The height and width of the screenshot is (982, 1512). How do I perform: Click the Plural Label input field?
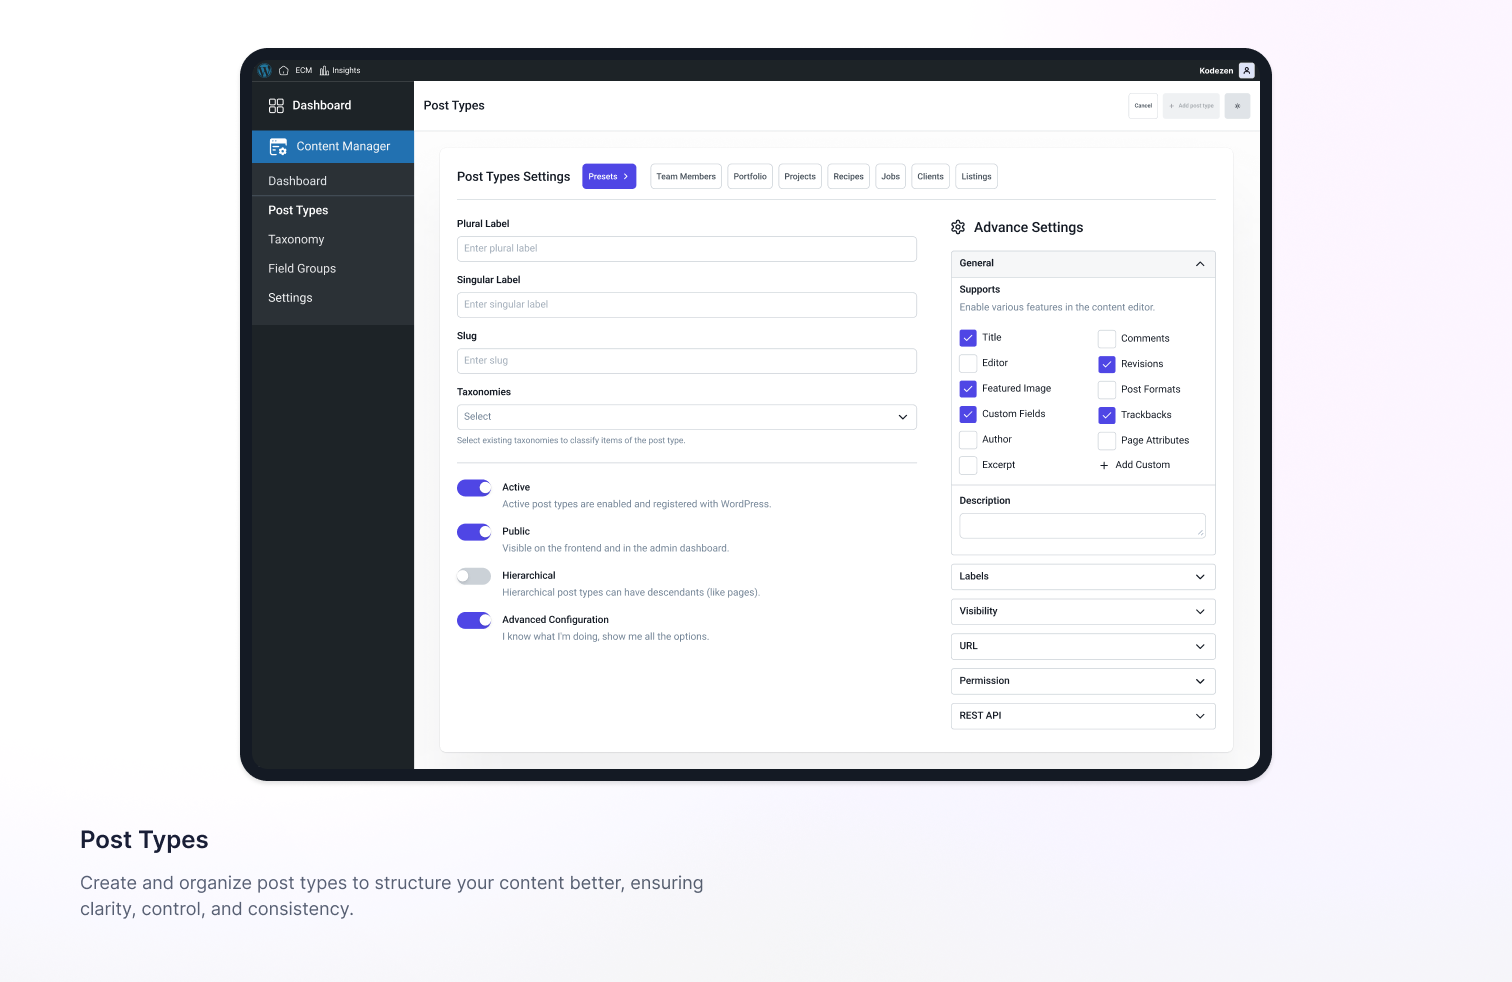pyautogui.click(x=686, y=248)
